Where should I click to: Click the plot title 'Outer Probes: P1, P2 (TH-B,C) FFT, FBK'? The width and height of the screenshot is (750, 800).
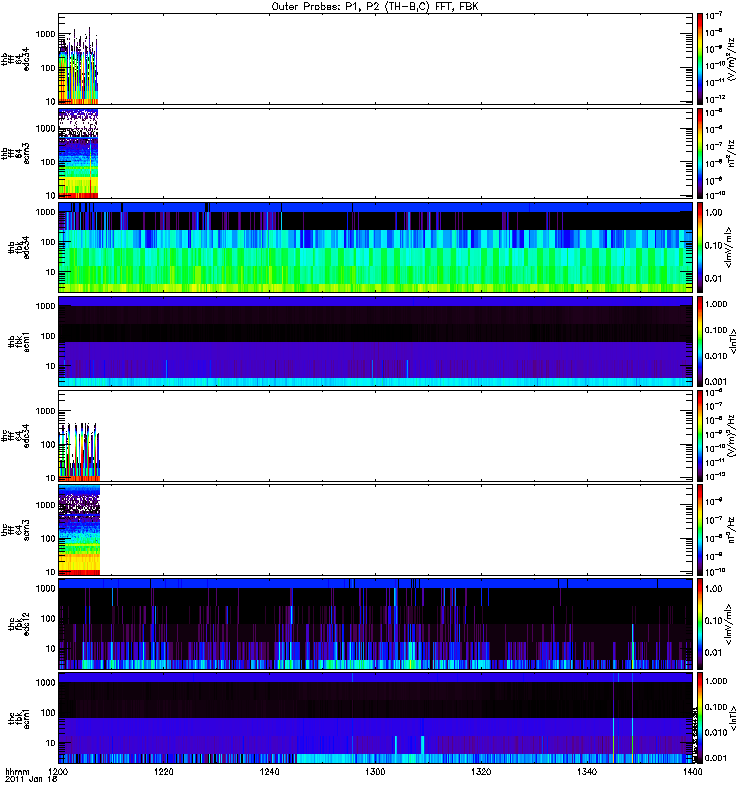pyautogui.click(x=375, y=7)
